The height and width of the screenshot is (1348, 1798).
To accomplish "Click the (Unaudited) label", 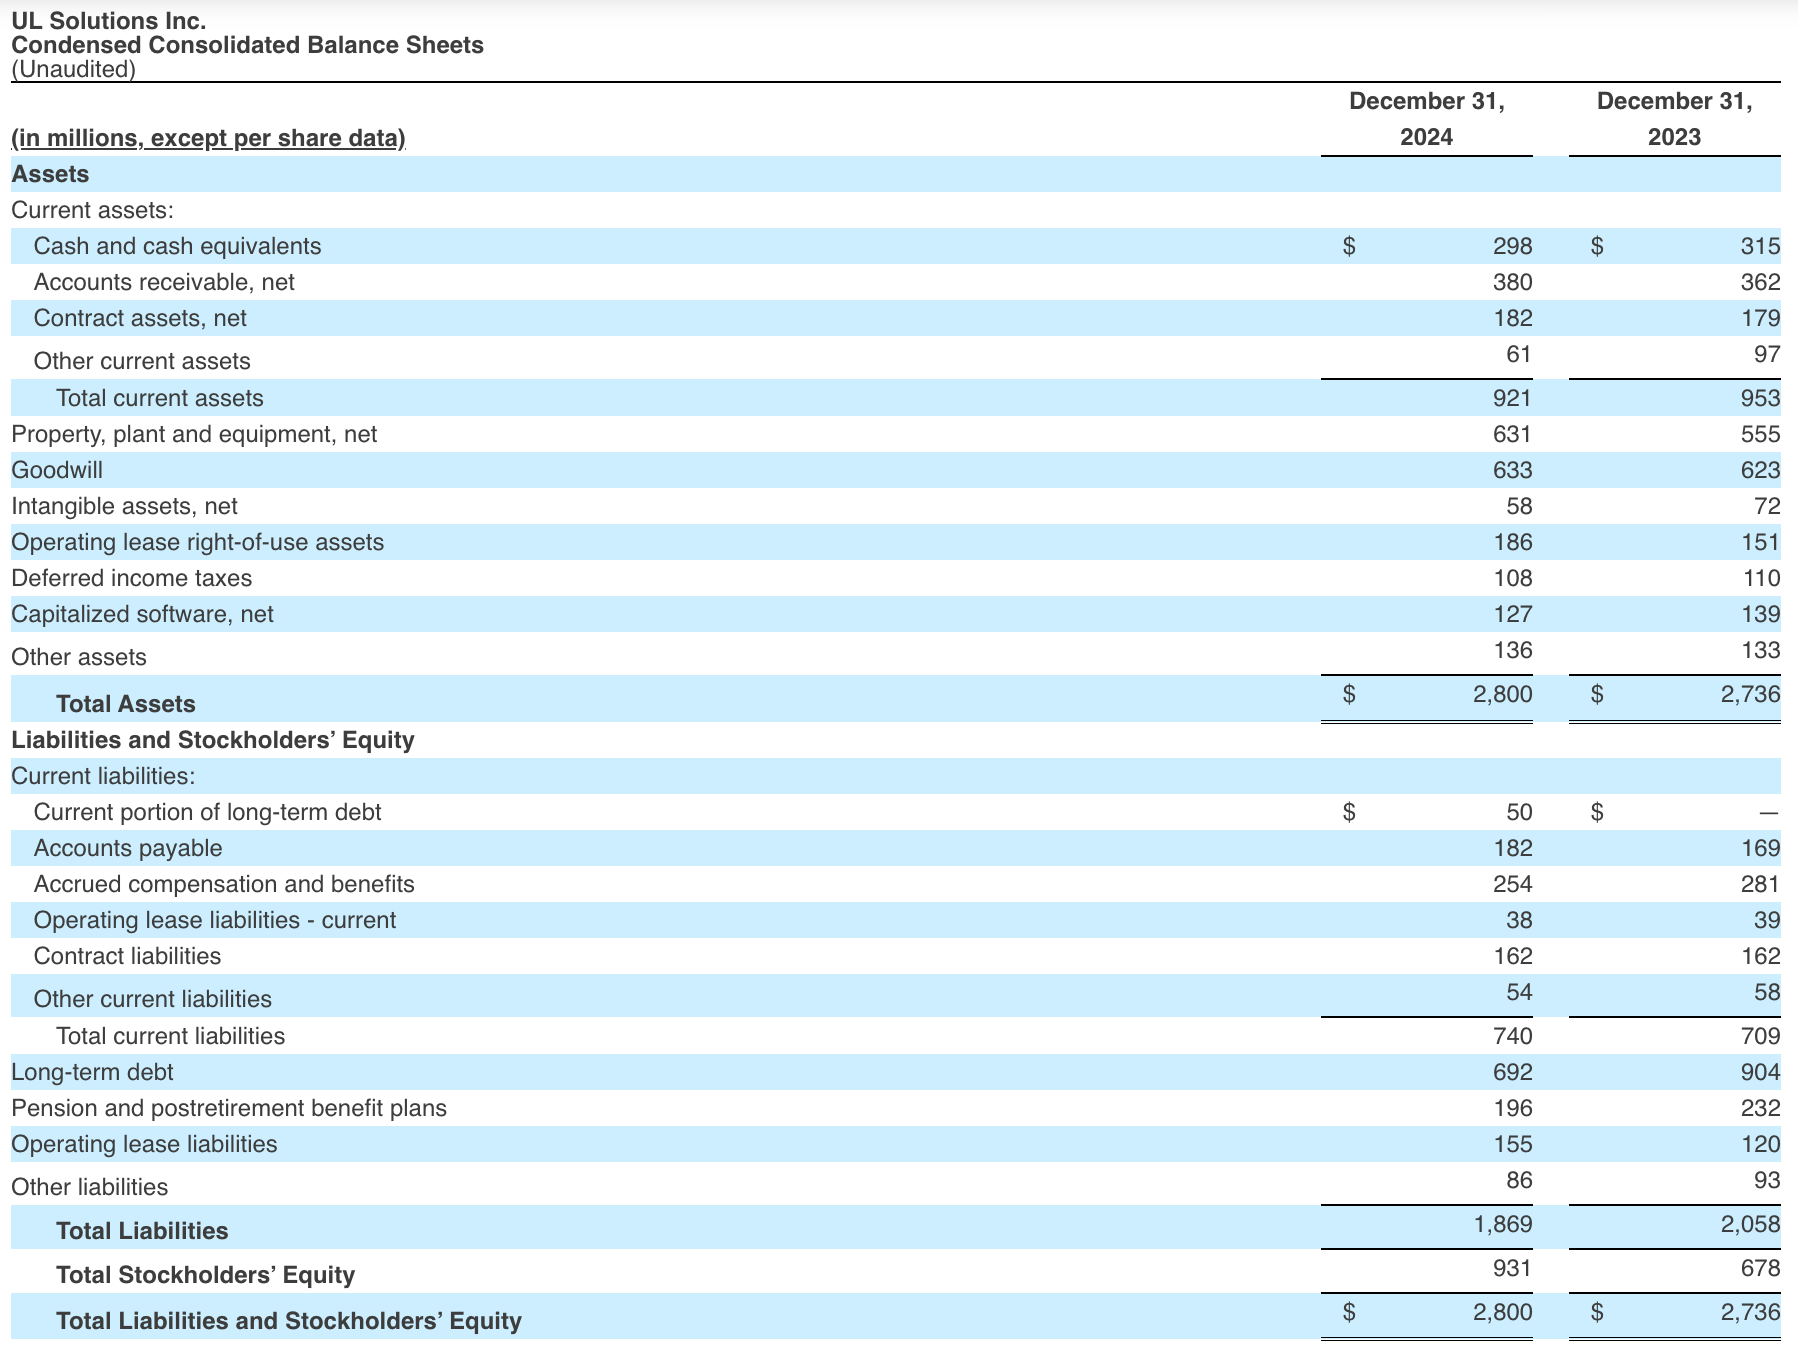I will (73, 69).
